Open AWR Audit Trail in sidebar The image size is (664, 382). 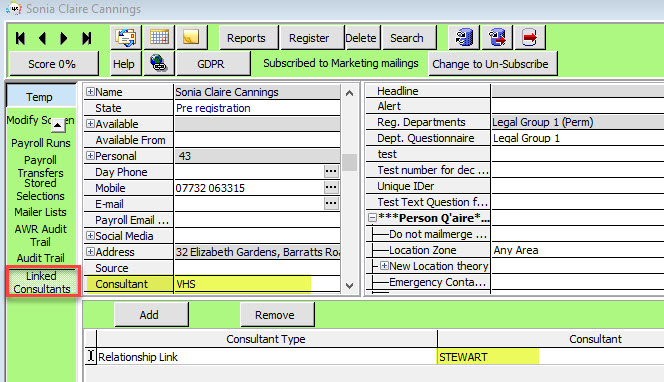pyautogui.click(x=41, y=235)
